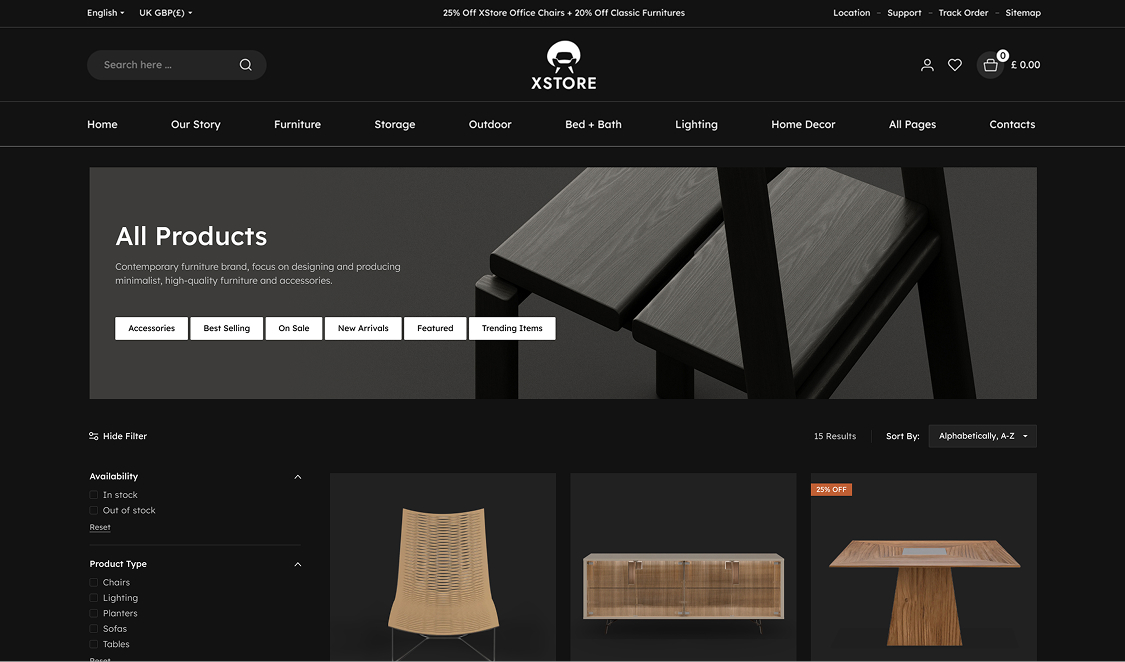The width and height of the screenshot is (1125, 662).
Task: Go to the Home Decor menu
Action: (803, 125)
